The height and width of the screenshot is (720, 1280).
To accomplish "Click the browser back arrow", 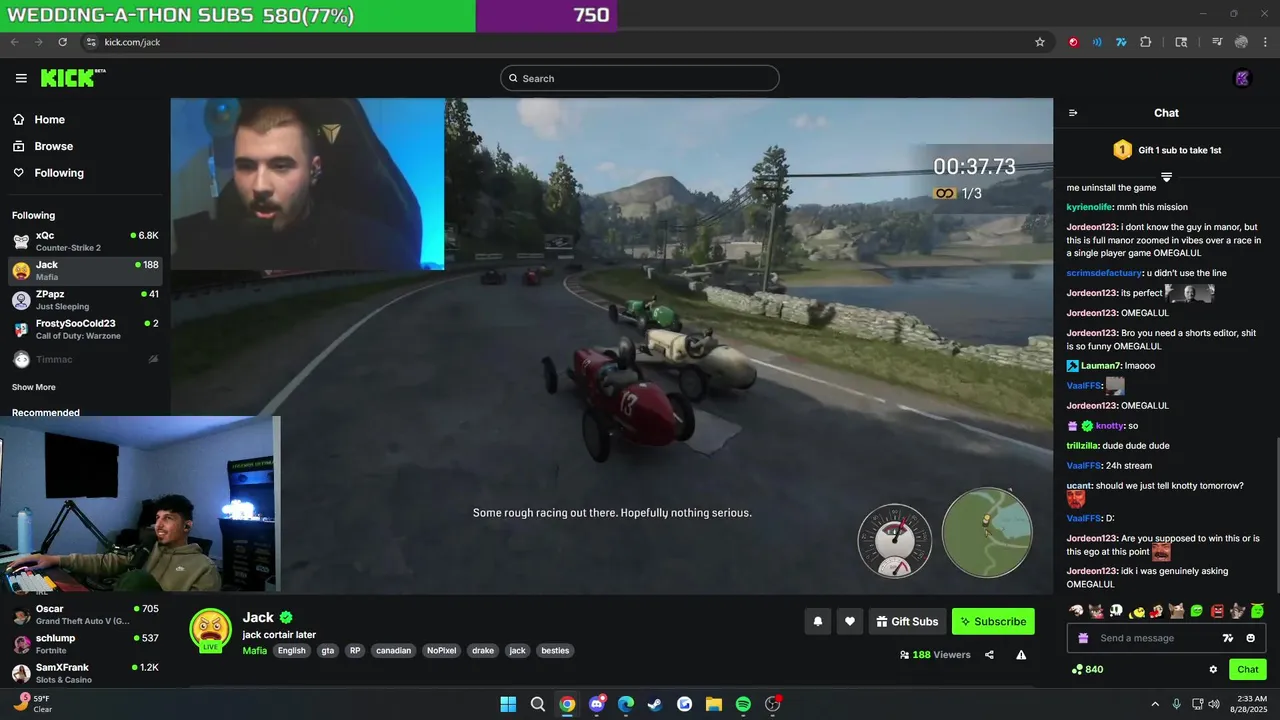I will pyautogui.click(x=14, y=42).
